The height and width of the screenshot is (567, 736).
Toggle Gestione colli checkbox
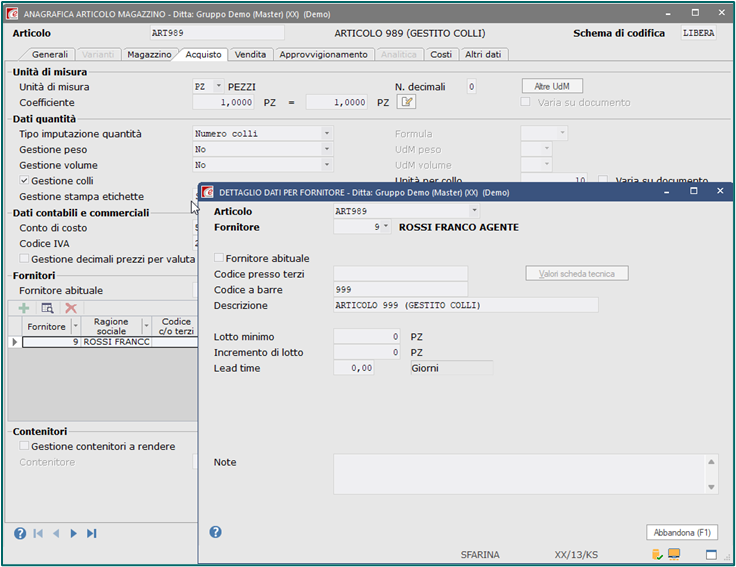(24, 180)
